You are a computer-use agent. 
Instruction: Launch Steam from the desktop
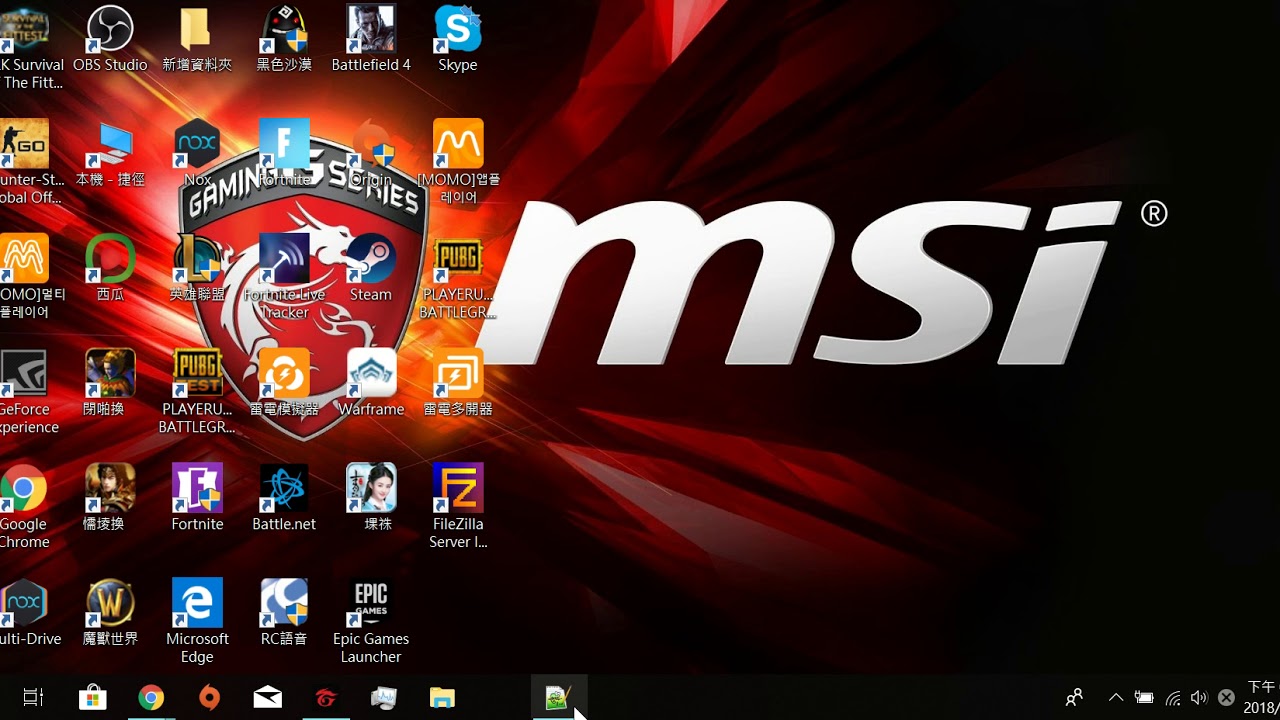tap(371, 268)
